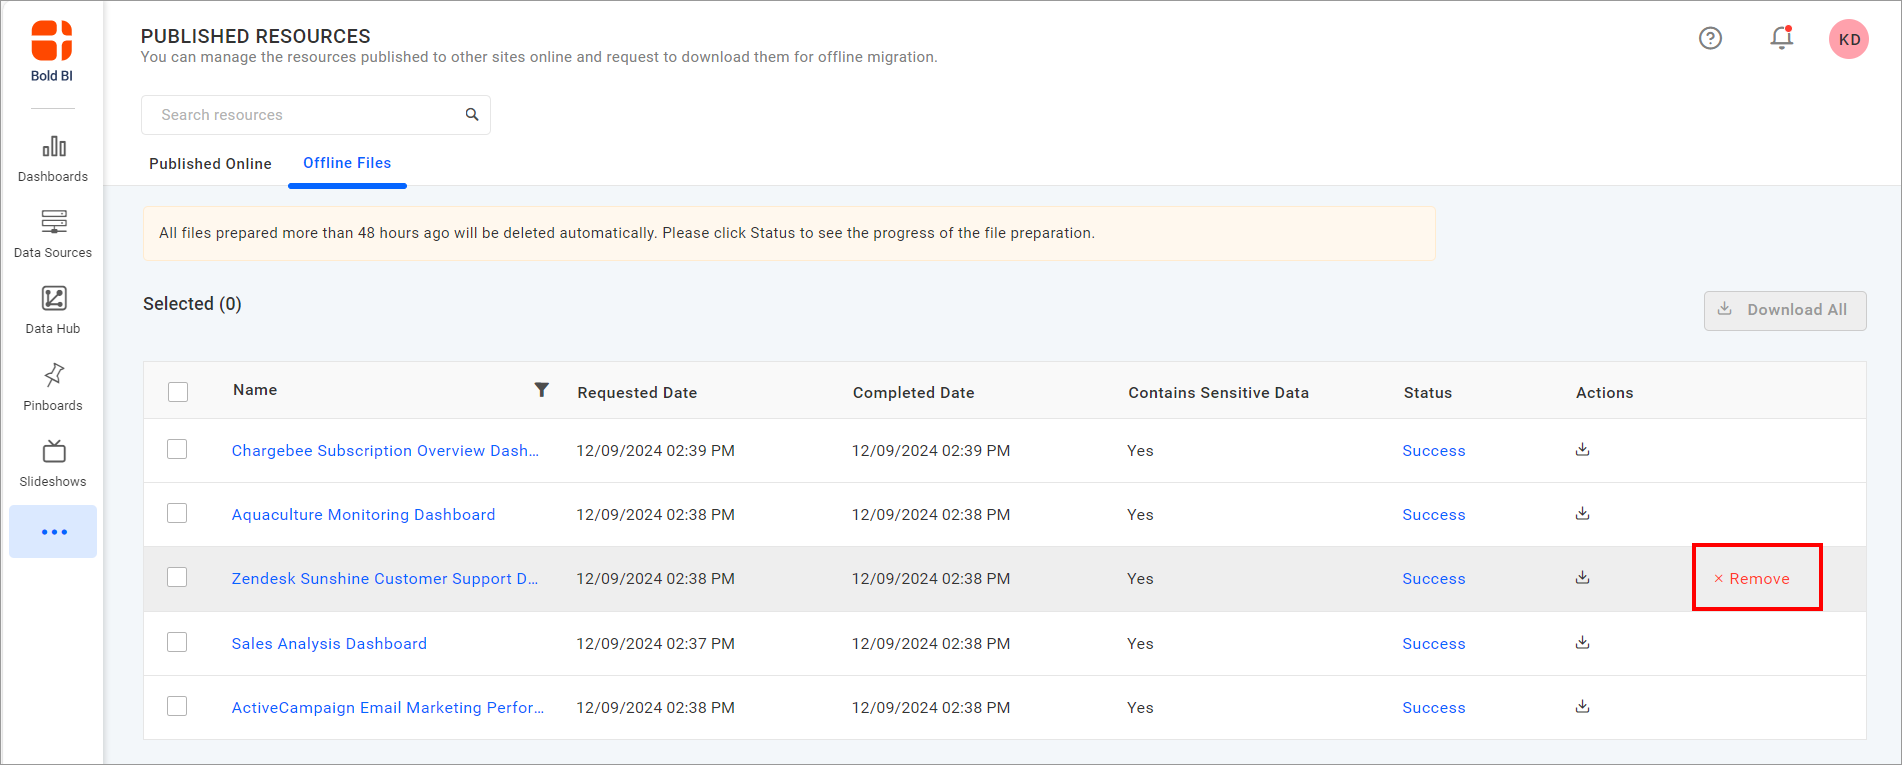View Success status for ActiveCampaign row
Screen dimensions: 1902x765
tap(1433, 708)
